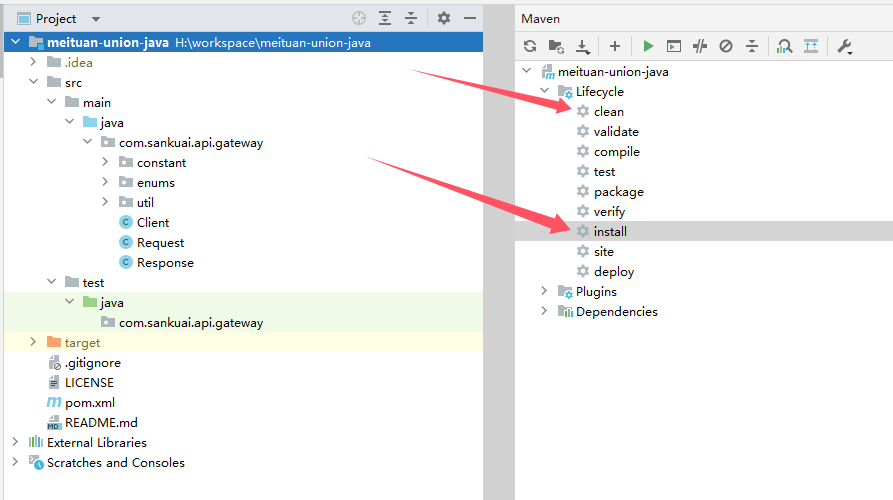
Task: Toggle Skip Tests mode in Maven toolbar
Action: tap(726, 46)
